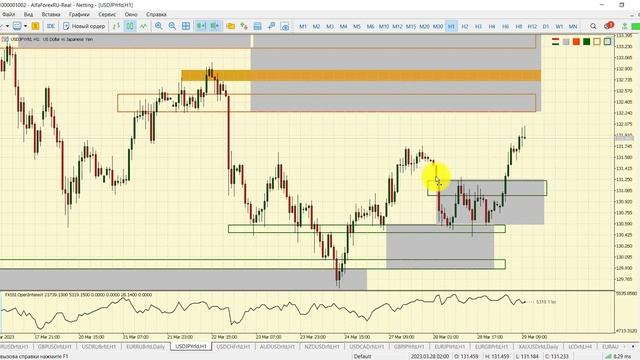Switch to the USDRUB H1 chart tab

pyautogui.click(x=98, y=347)
